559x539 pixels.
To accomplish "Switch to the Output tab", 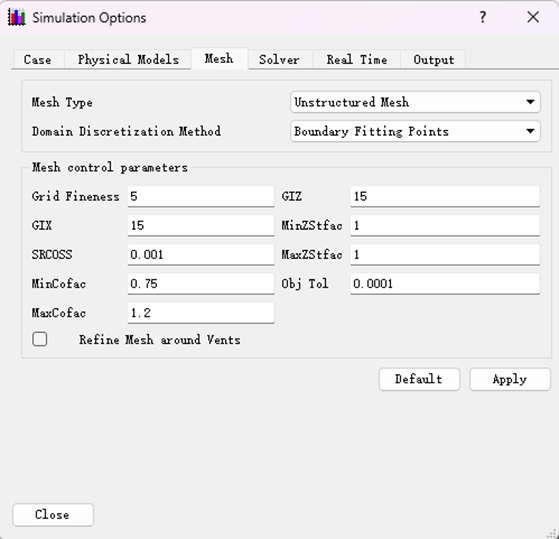I will click(434, 60).
